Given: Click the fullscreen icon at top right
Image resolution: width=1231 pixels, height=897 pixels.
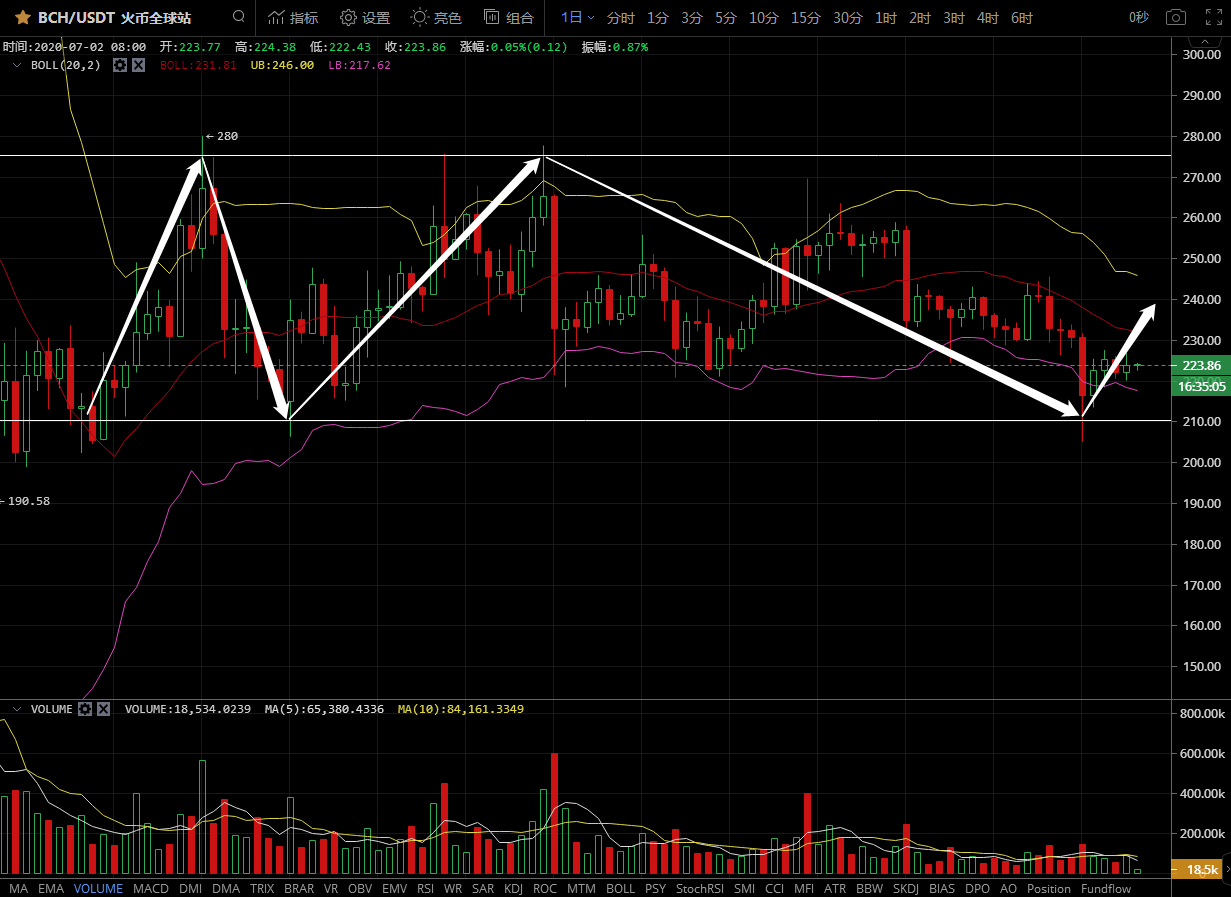Looking at the screenshot, I should (1212, 18).
